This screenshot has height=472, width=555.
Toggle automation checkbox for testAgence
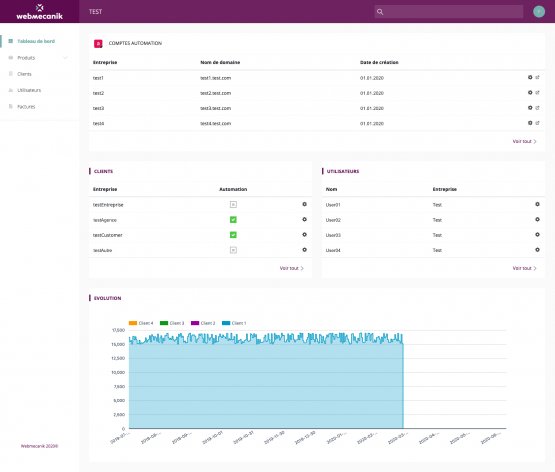[x=233, y=220]
